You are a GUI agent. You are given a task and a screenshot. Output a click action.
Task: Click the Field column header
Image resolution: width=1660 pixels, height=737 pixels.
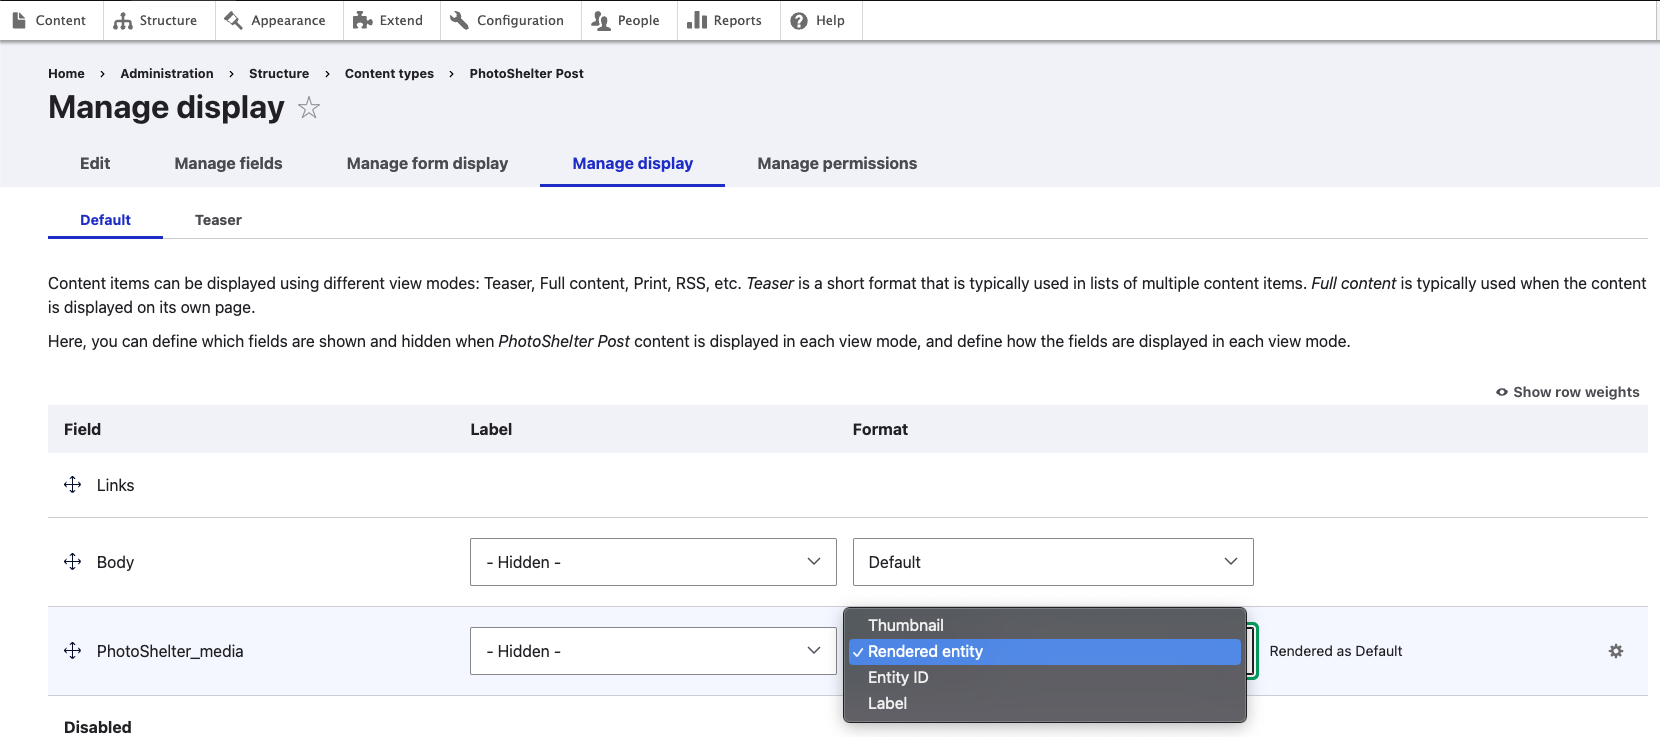82,429
